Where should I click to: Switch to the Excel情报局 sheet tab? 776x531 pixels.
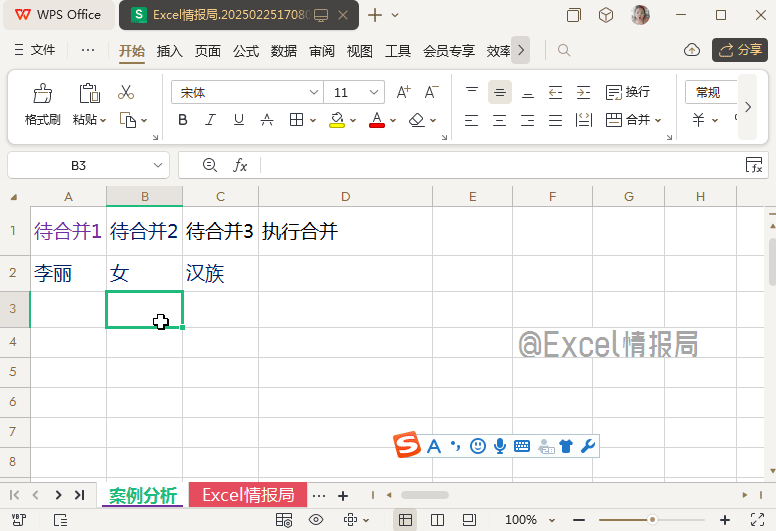click(247, 495)
